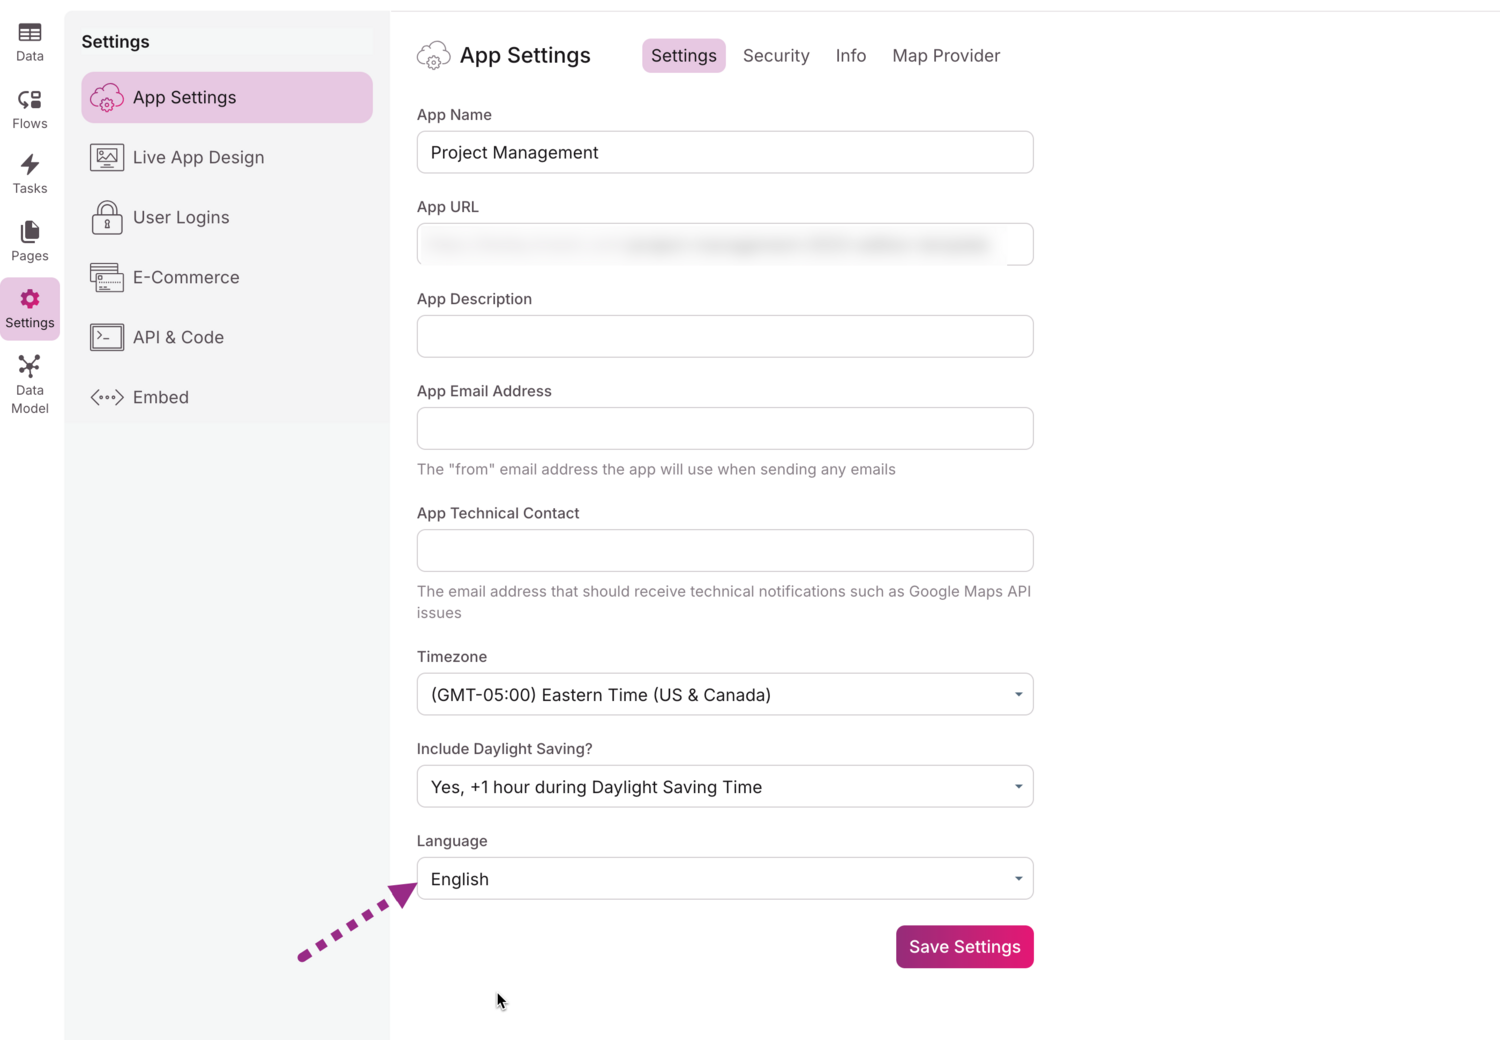Click the App Technical Contact field
Viewport: 1500px width, 1040px height.
tap(724, 550)
